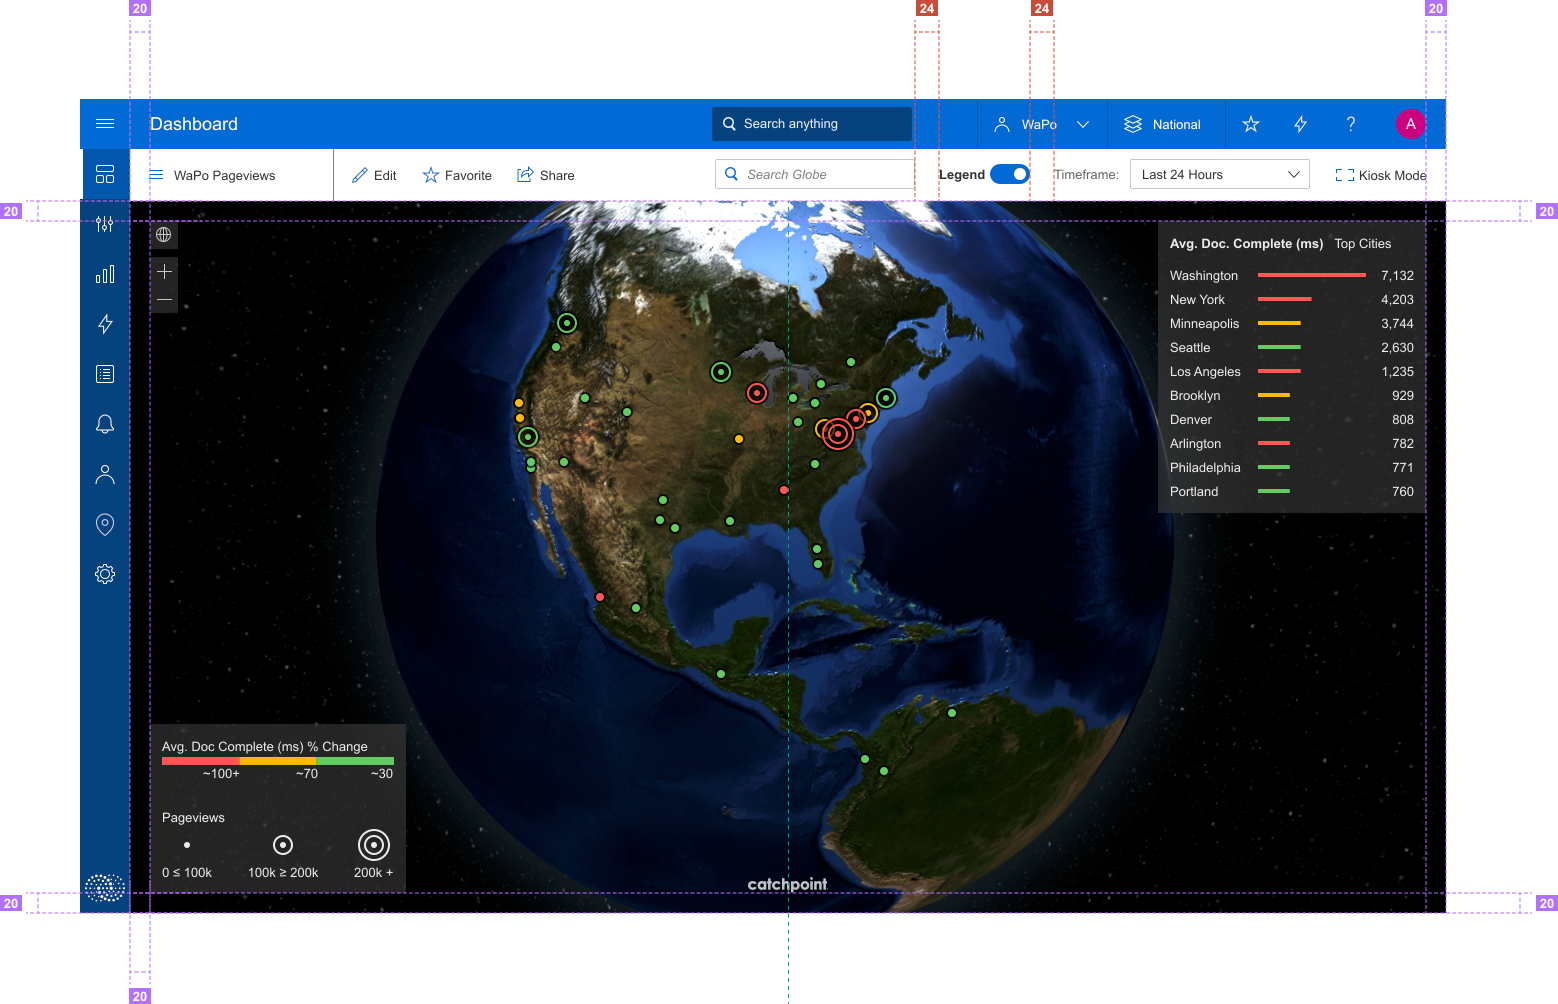1558x1004 pixels.
Task: Open the location pin sidebar icon
Action: coord(105,524)
